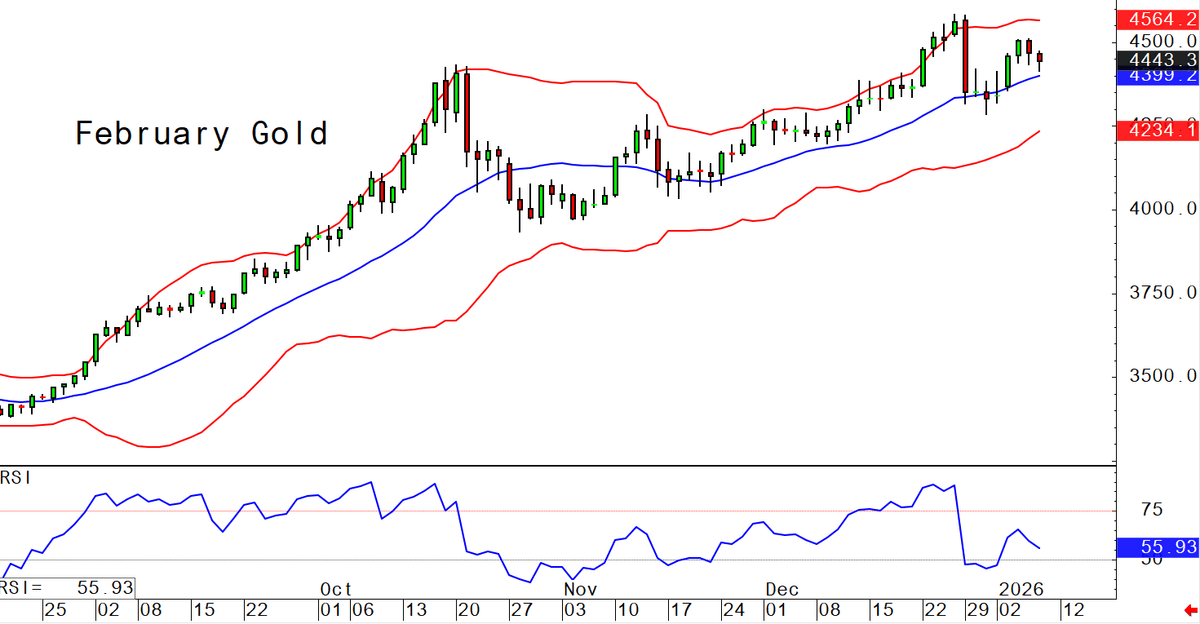Viewport: 1200px width, 624px height.
Task: Click the 3750.0 price axis label
Action: (x=1161, y=293)
